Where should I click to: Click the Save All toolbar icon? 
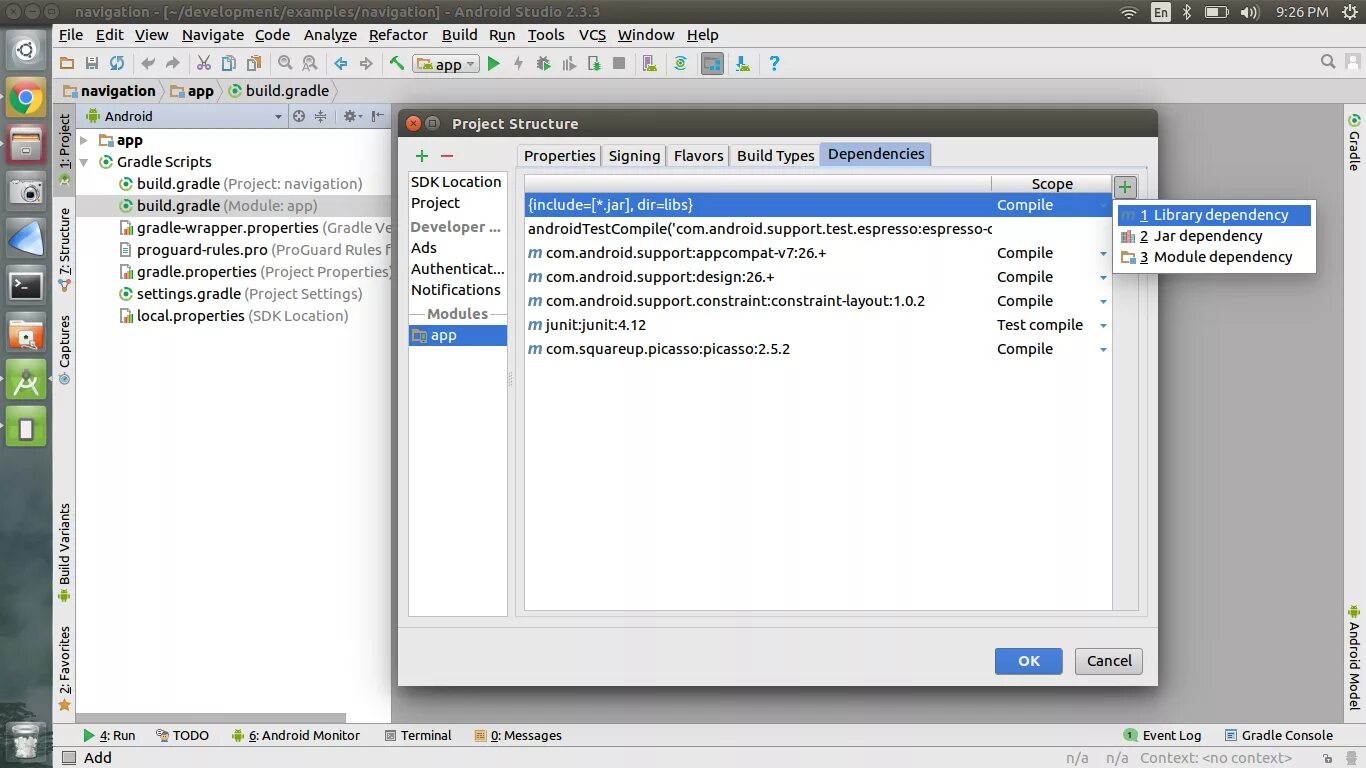point(92,63)
